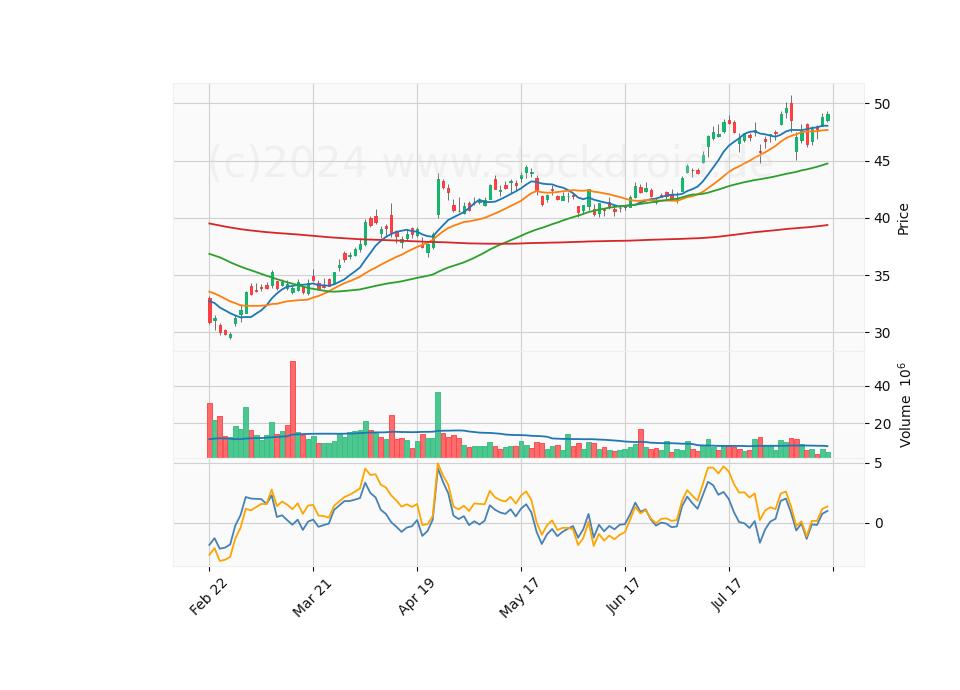Click the volume axis value 40
The width and height of the screenshot is (960, 690).
(882, 386)
